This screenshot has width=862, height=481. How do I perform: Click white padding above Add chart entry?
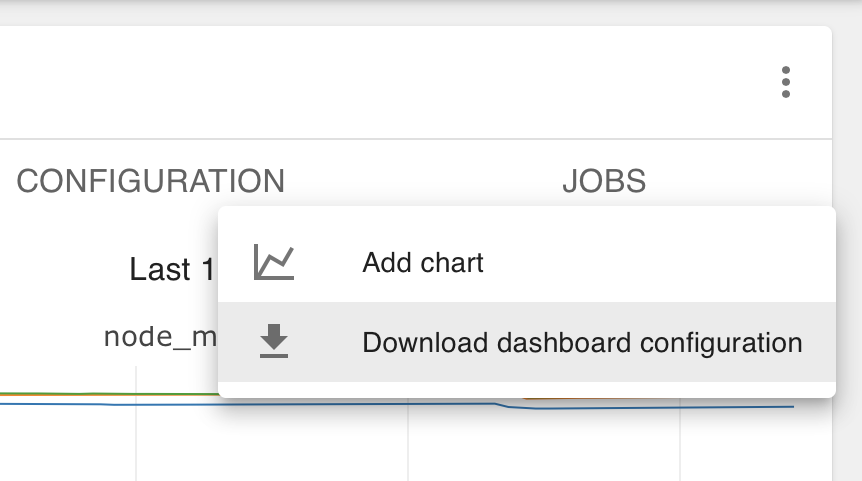click(x=527, y=214)
